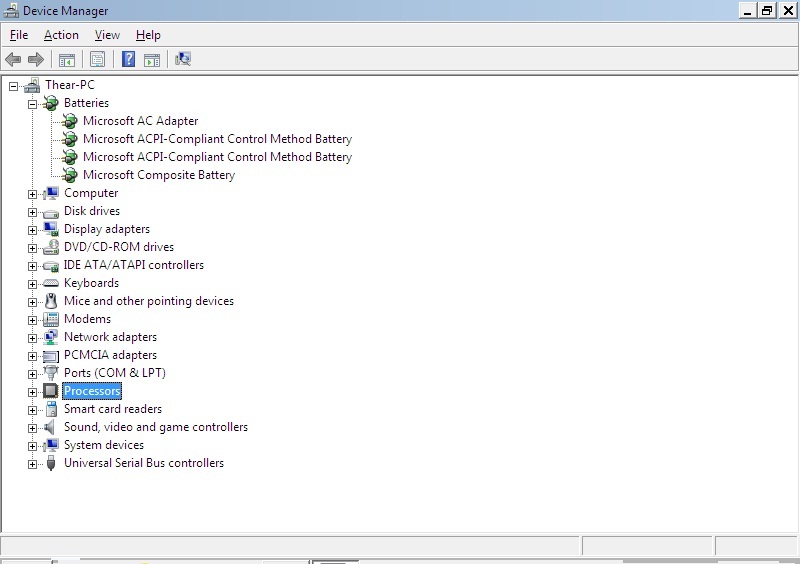Viewport: 800px width, 564px height.
Task: Collapse the Batteries category
Action: [32, 104]
